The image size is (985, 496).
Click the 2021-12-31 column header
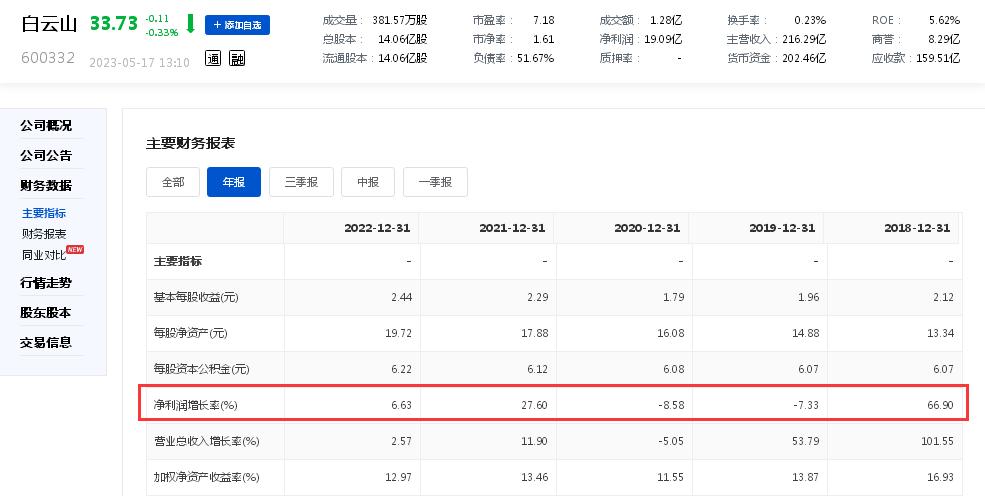[512, 228]
